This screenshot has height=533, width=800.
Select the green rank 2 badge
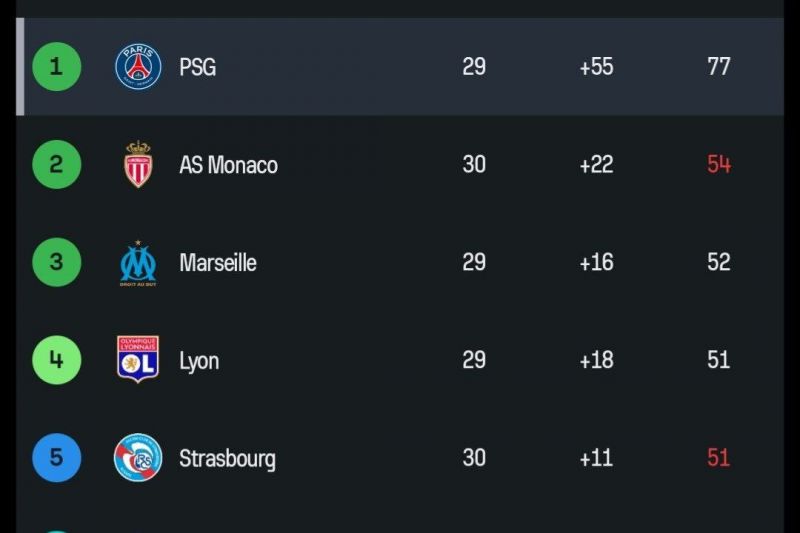coord(56,165)
